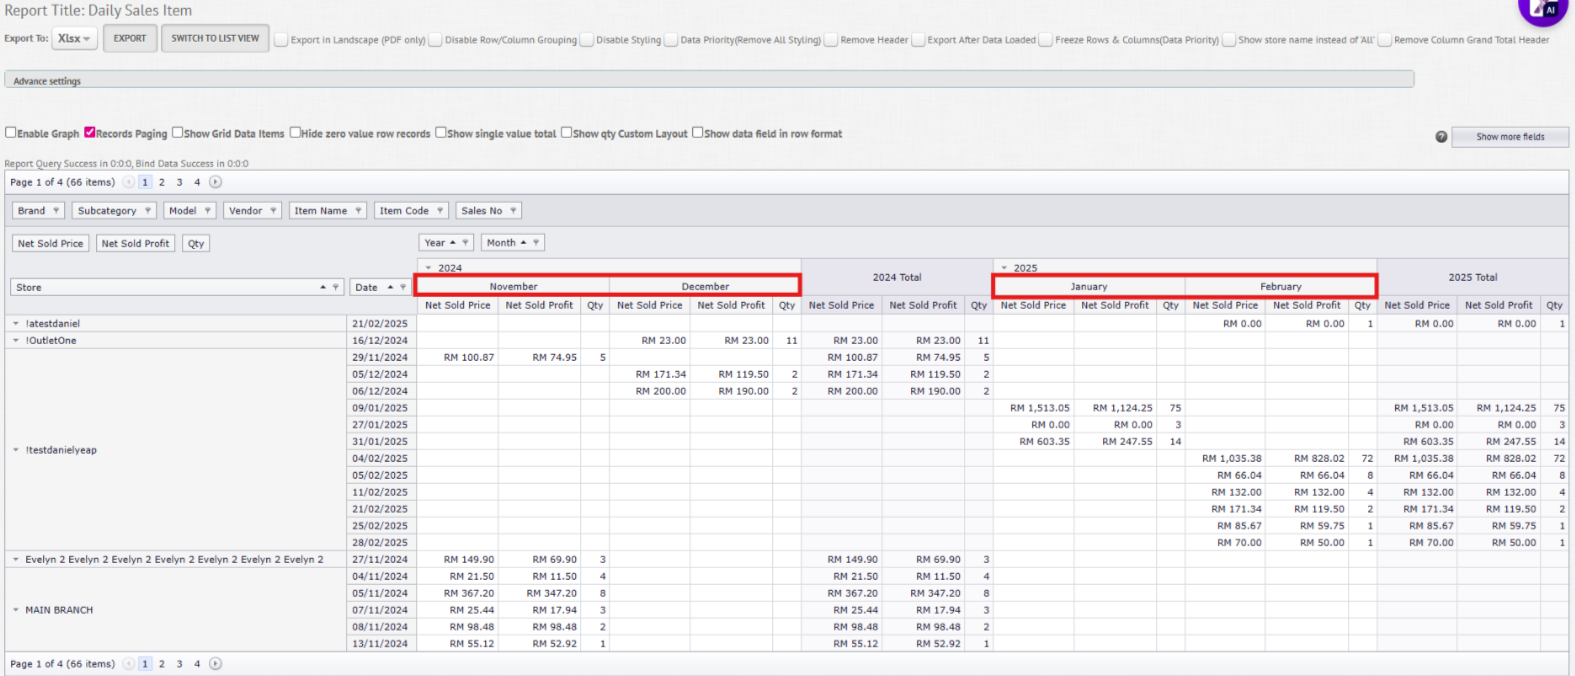
Task: Go to page 3 in top pager
Action: (179, 182)
